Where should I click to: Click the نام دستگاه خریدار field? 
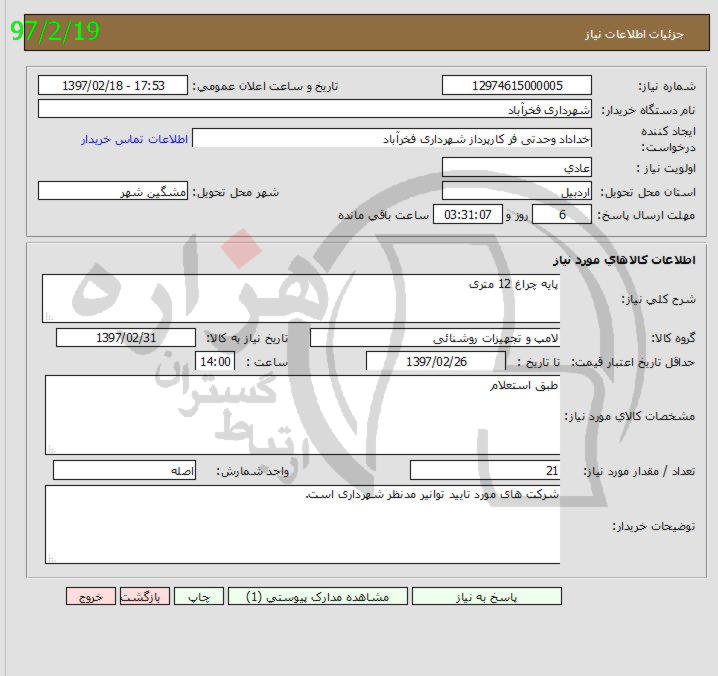click(x=315, y=109)
